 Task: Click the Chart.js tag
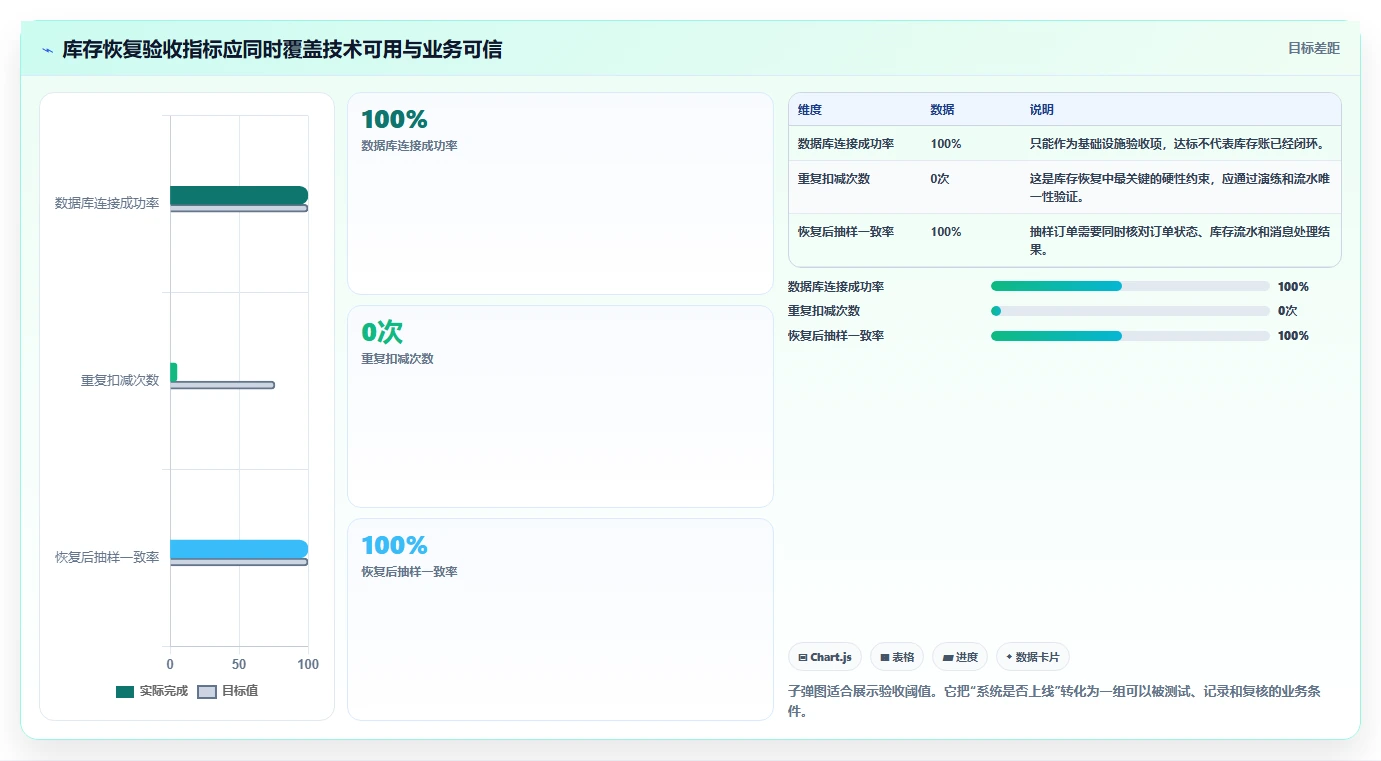coord(825,657)
